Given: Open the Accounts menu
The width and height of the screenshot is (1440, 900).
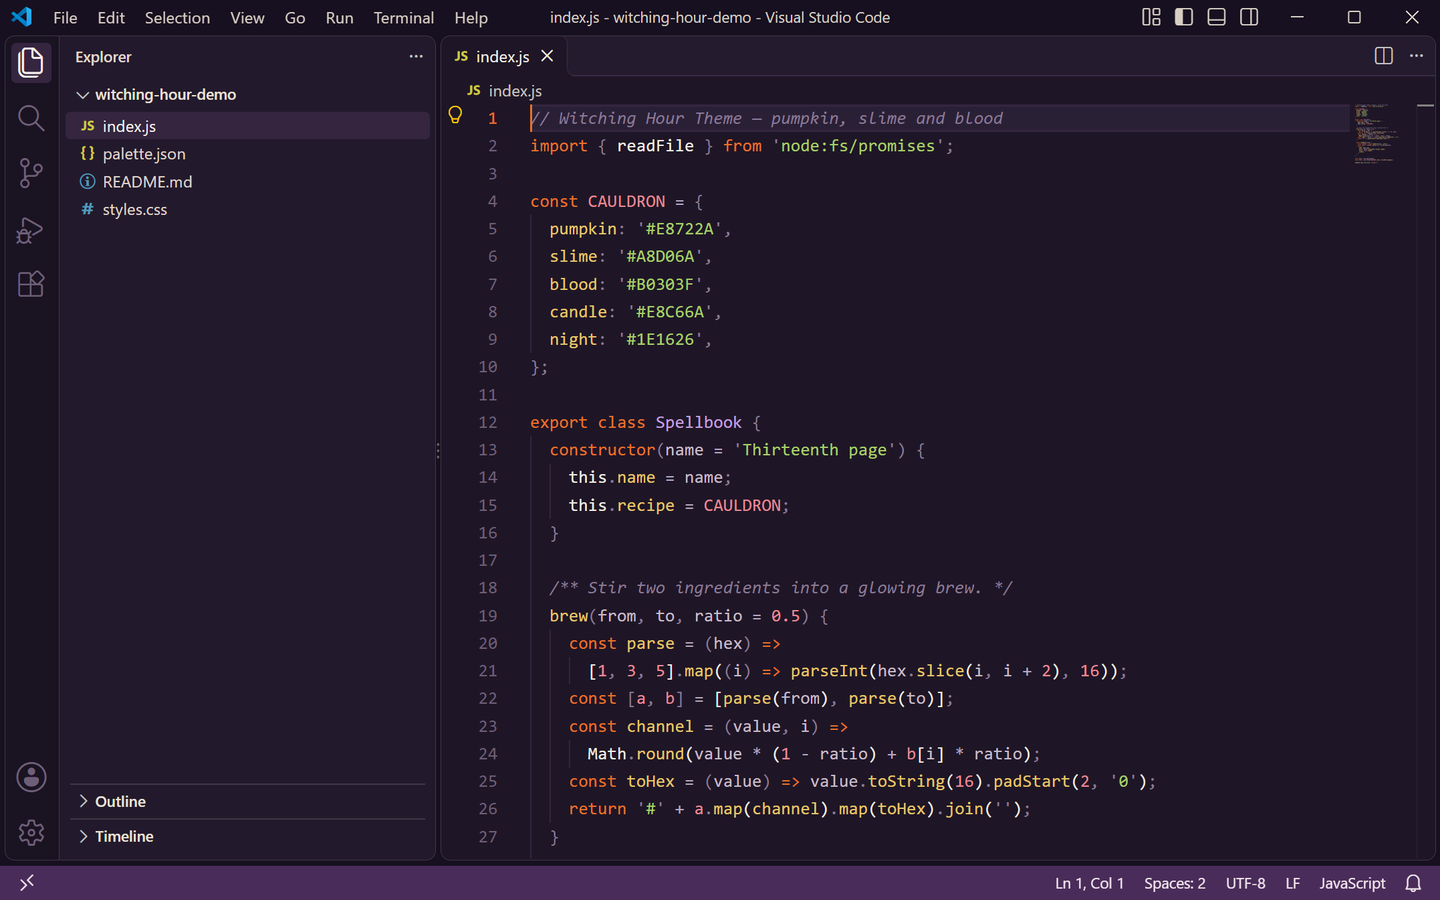Looking at the screenshot, I should (x=31, y=777).
